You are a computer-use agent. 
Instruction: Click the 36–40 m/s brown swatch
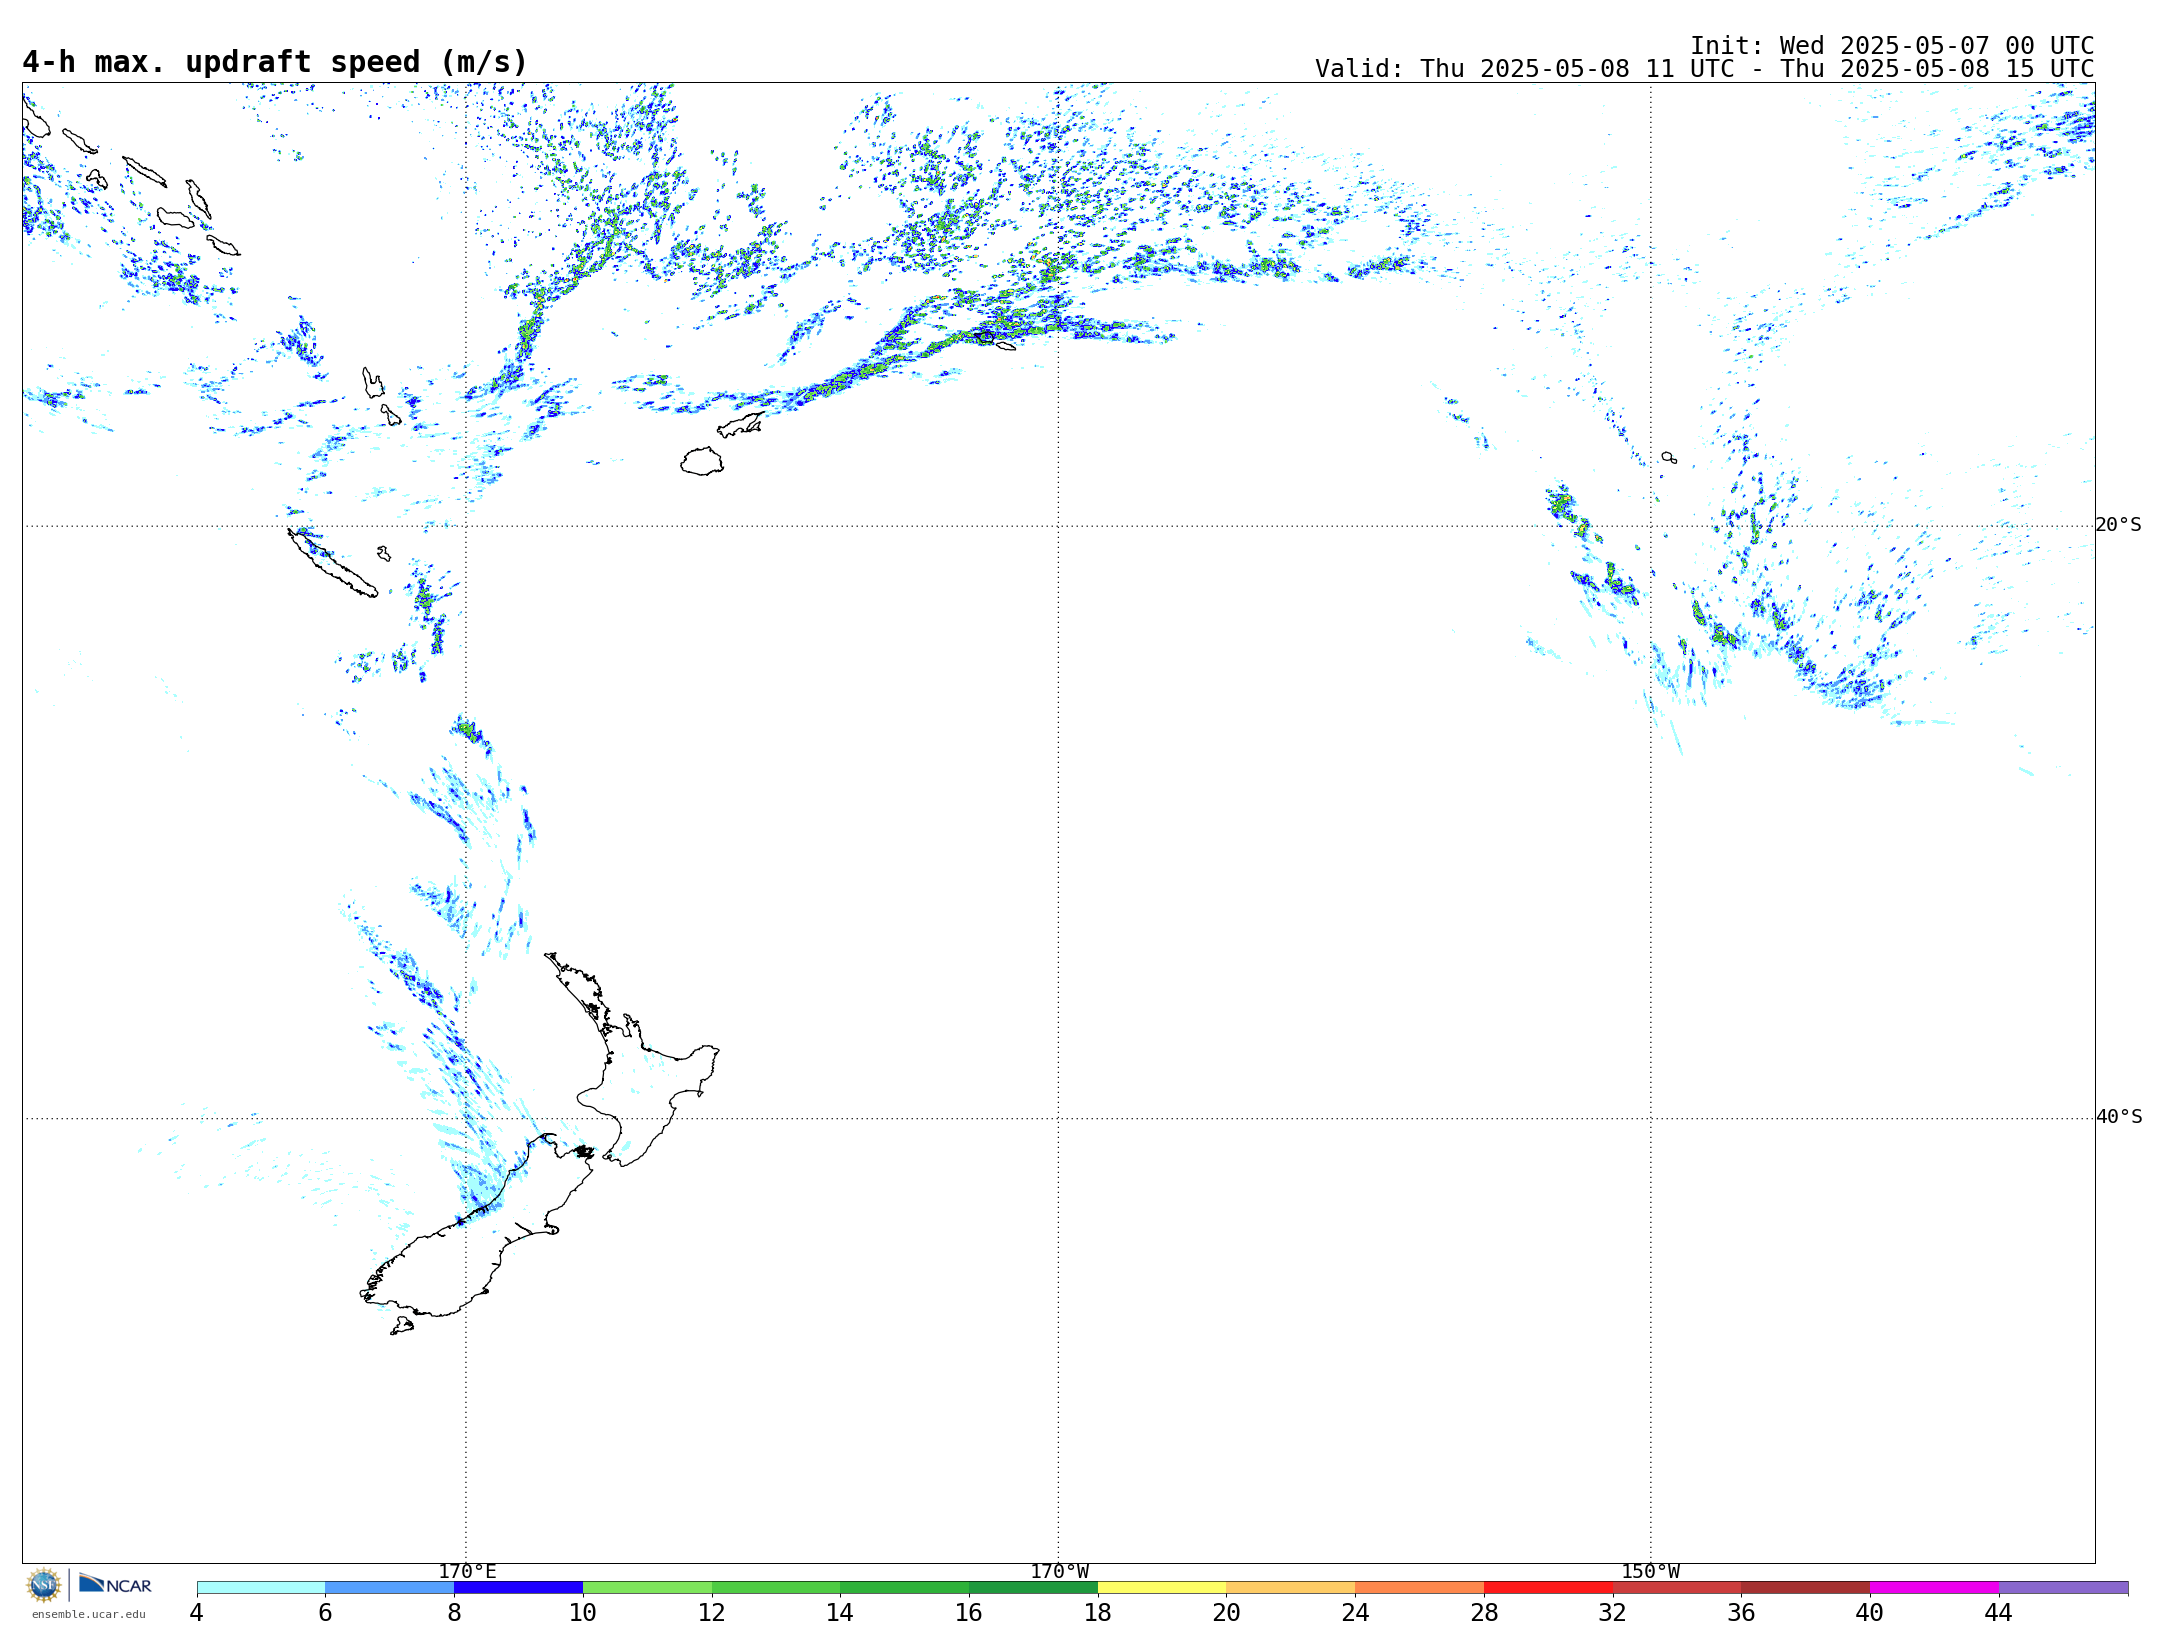1806,1587
